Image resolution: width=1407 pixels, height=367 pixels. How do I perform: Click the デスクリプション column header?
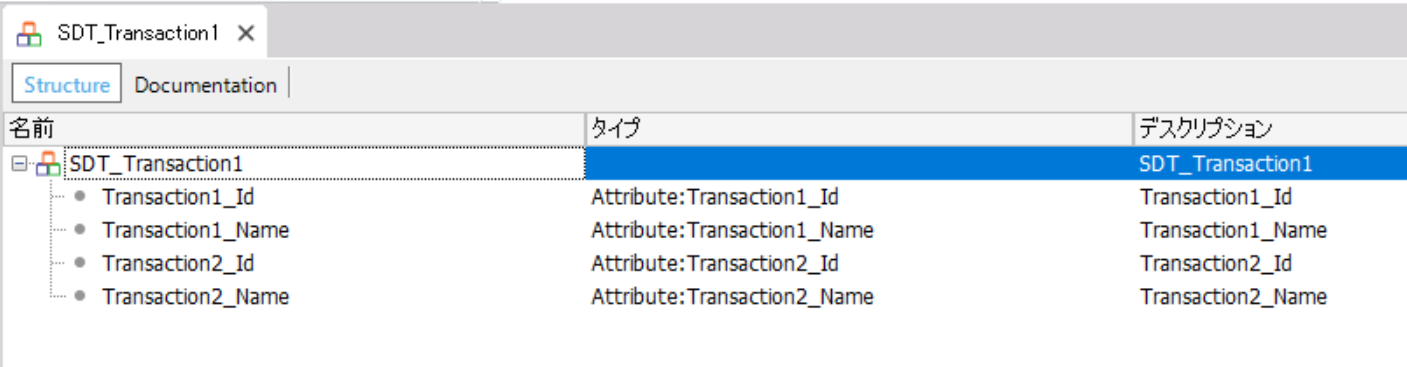1270,128
